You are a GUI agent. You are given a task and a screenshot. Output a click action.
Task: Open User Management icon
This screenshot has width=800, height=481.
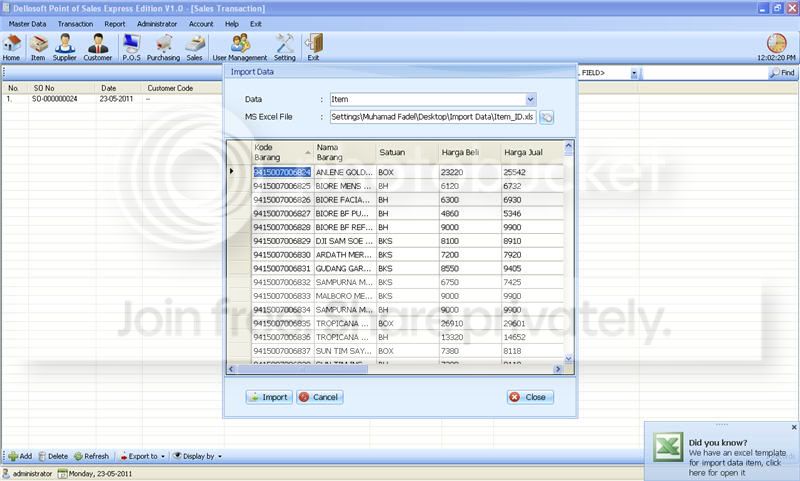point(240,47)
